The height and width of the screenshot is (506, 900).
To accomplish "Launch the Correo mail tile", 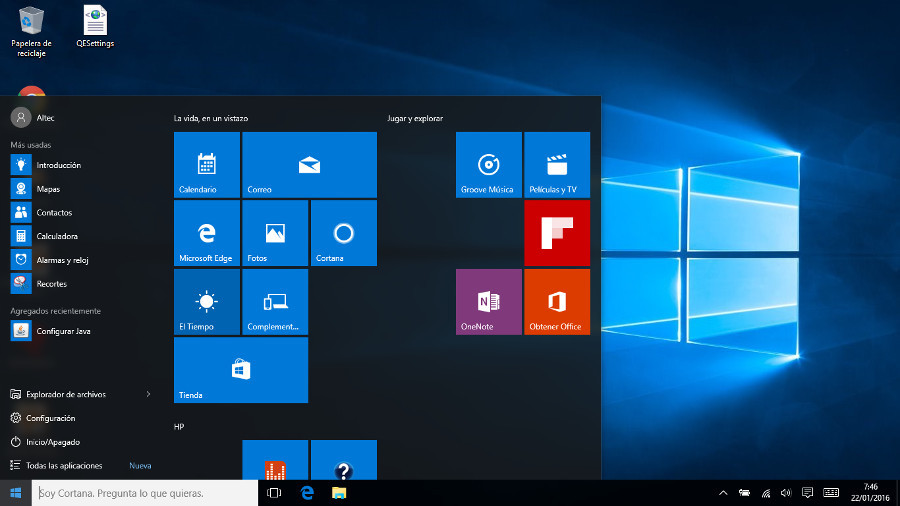I will click(x=309, y=165).
